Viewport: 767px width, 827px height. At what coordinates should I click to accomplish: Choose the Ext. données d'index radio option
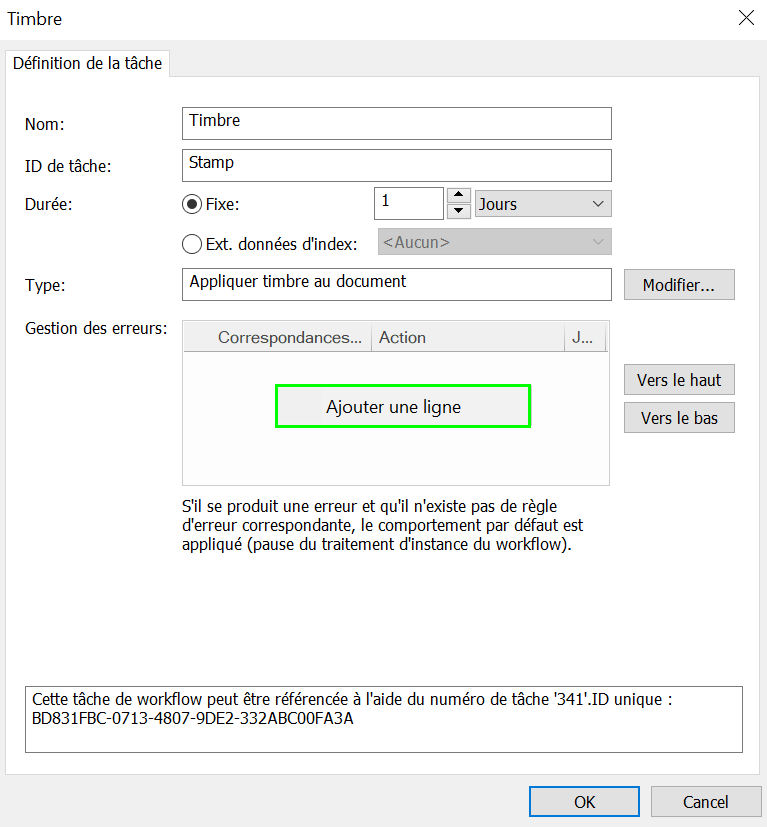pyautogui.click(x=192, y=244)
